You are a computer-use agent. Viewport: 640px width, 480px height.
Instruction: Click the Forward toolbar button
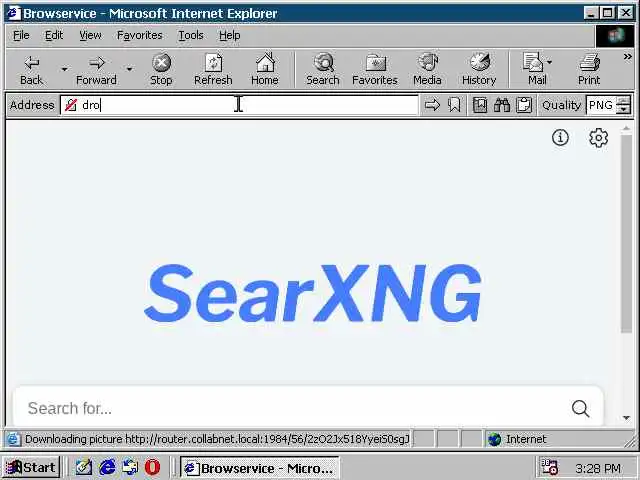pos(96,69)
